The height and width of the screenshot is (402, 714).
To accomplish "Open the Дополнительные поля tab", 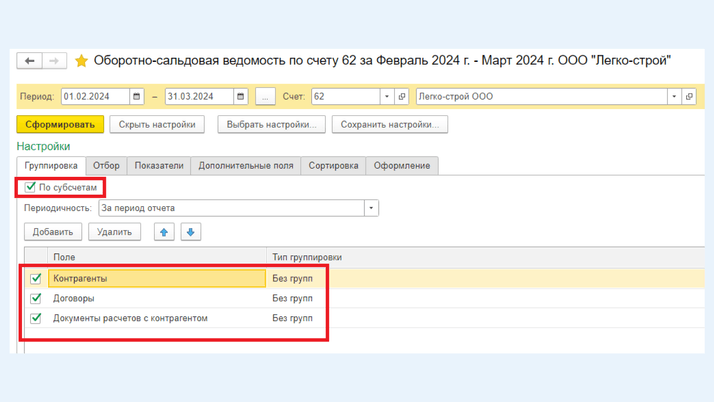I will 246,166.
